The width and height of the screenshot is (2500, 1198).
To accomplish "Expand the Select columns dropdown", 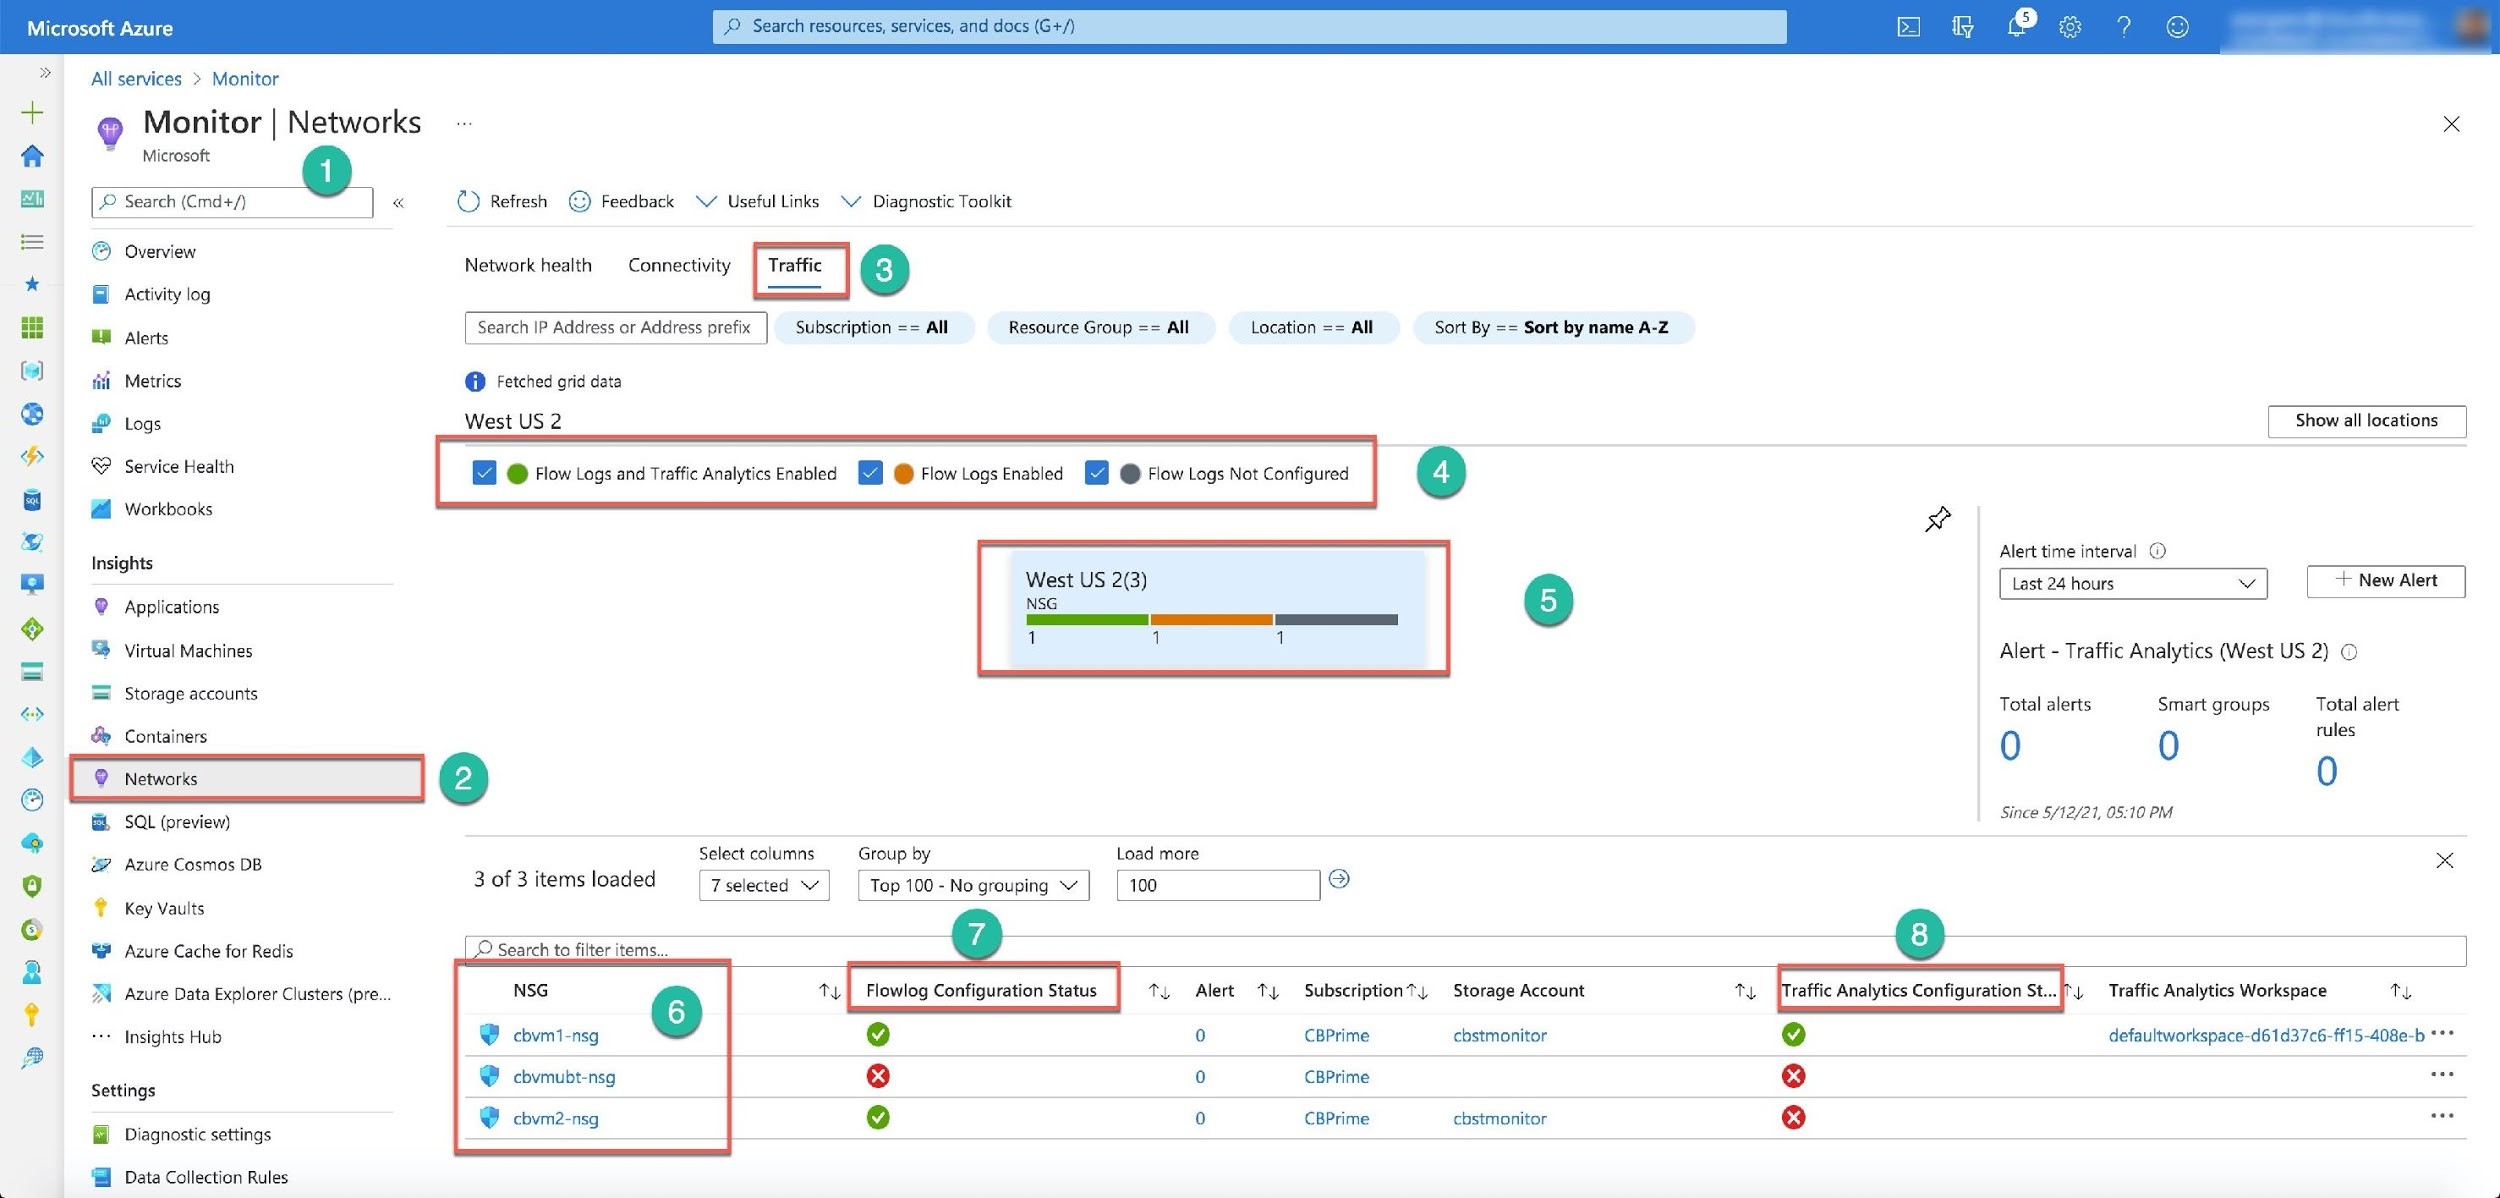I will coord(764,885).
